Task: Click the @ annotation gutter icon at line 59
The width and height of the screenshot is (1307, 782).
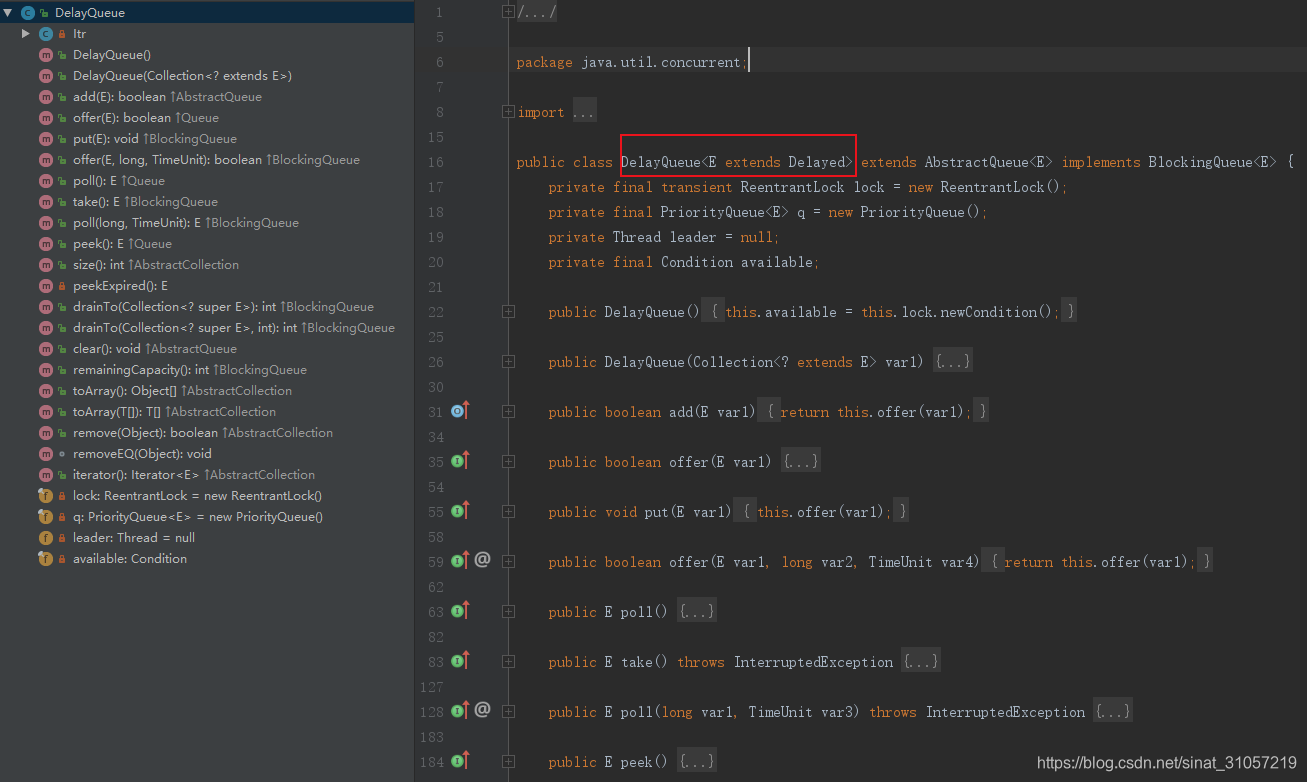Action: pos(482,560)
